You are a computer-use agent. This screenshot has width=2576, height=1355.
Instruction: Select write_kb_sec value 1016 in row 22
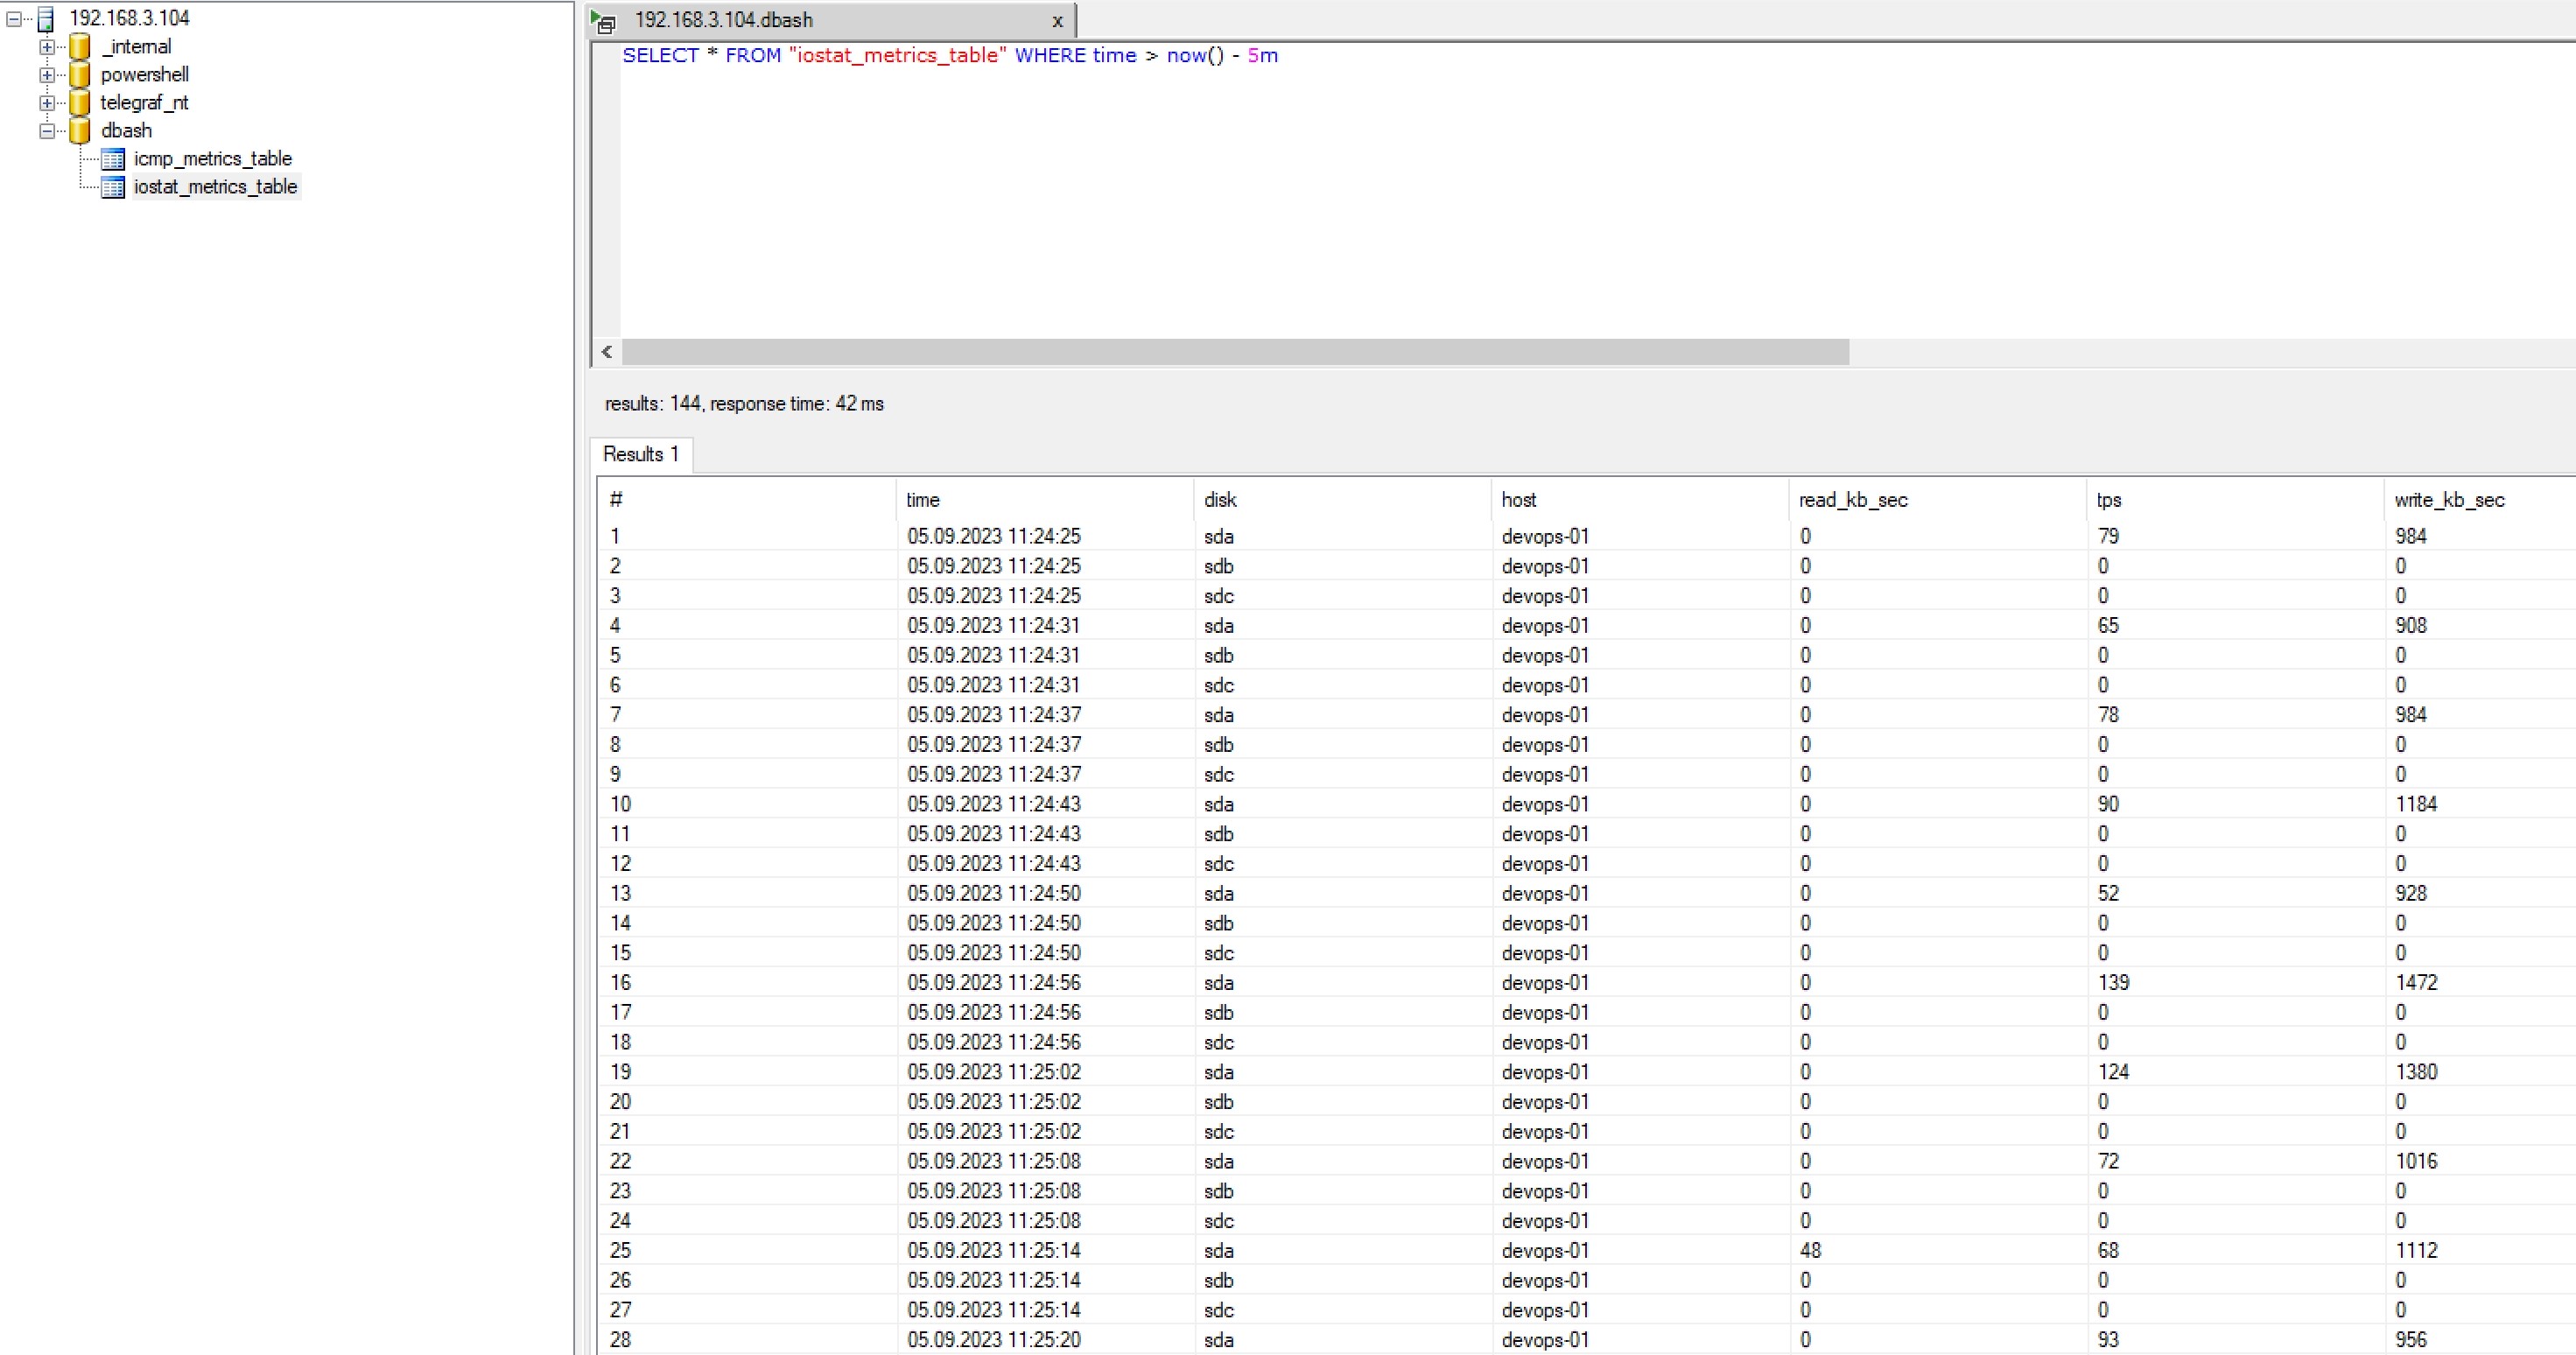coord(2416,1161)
